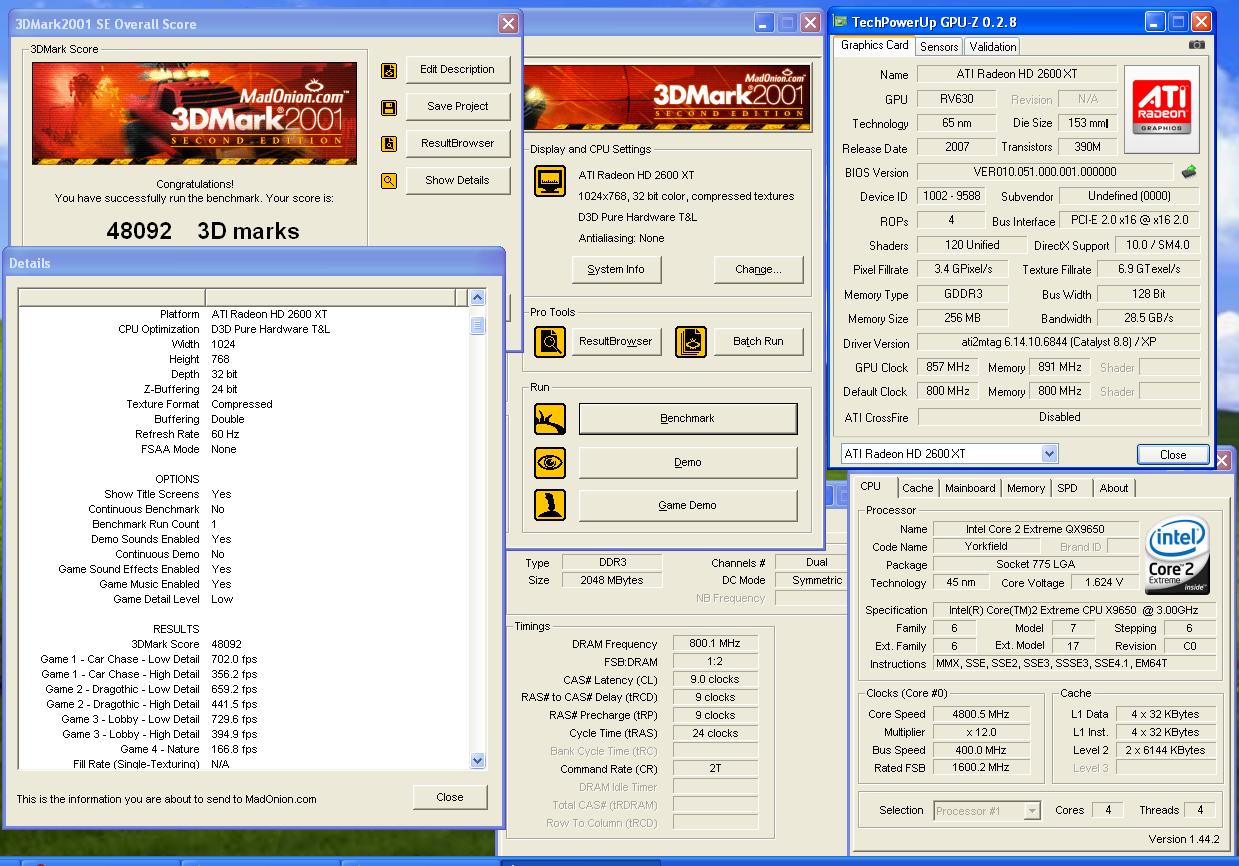Switch to the Sensors tab in GPU-Z
This screenshot has width=1239, height=866.
[939, 47]
